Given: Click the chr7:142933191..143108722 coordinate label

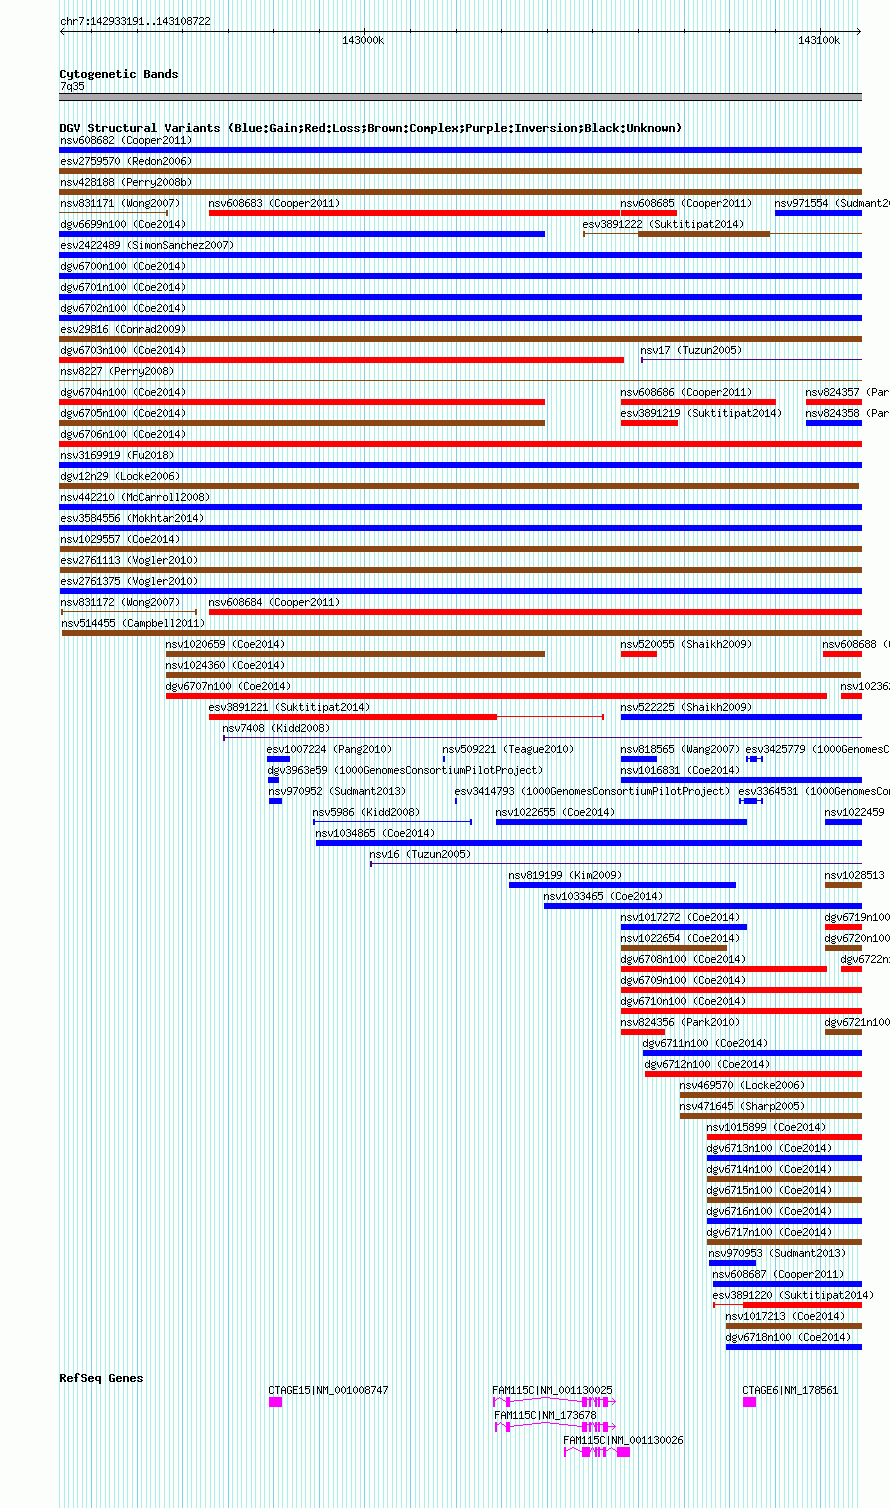Looking at the screenshot, I should point(135,21).
